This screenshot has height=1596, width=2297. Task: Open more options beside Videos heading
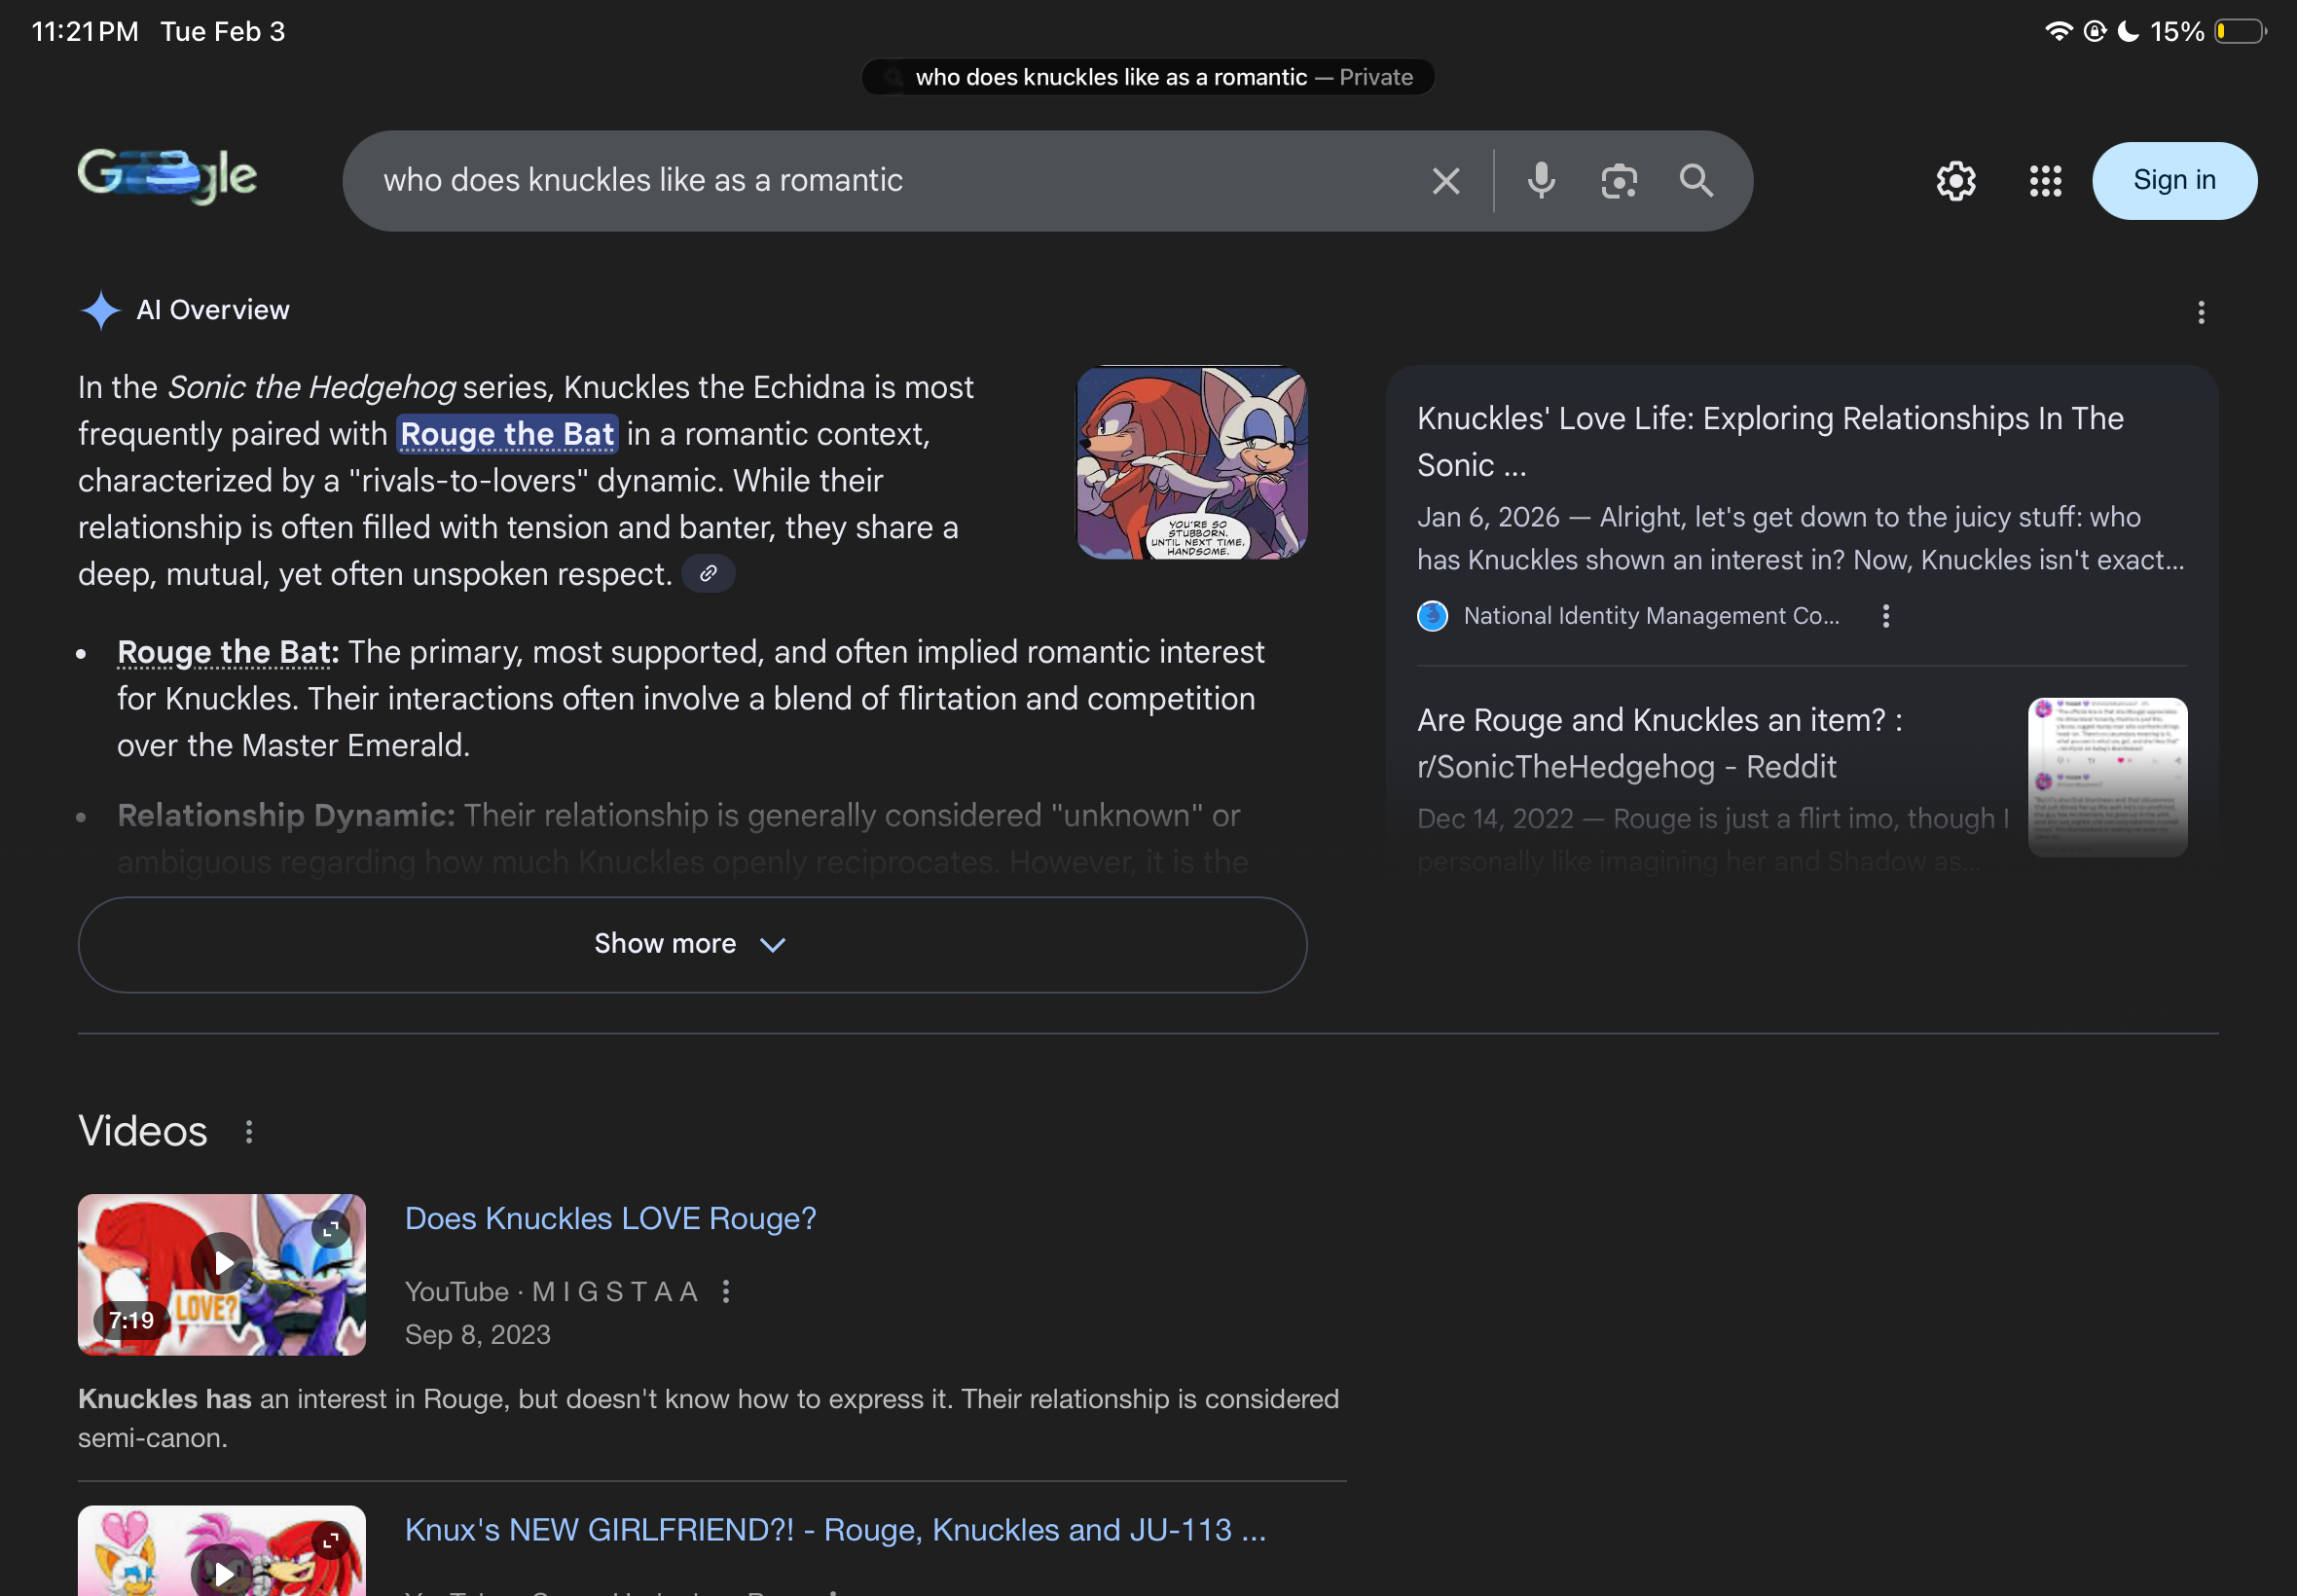coord(249,1132)
